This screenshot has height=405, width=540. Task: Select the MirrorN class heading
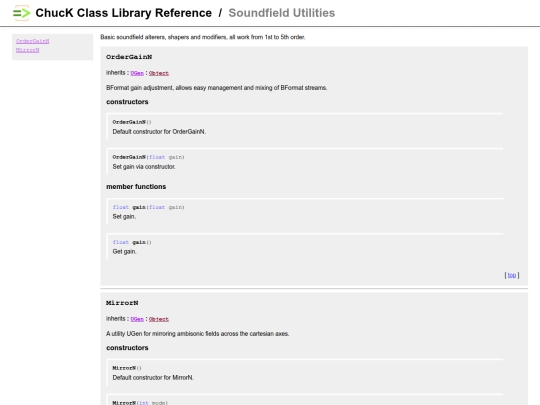click(x=122, y=303)
